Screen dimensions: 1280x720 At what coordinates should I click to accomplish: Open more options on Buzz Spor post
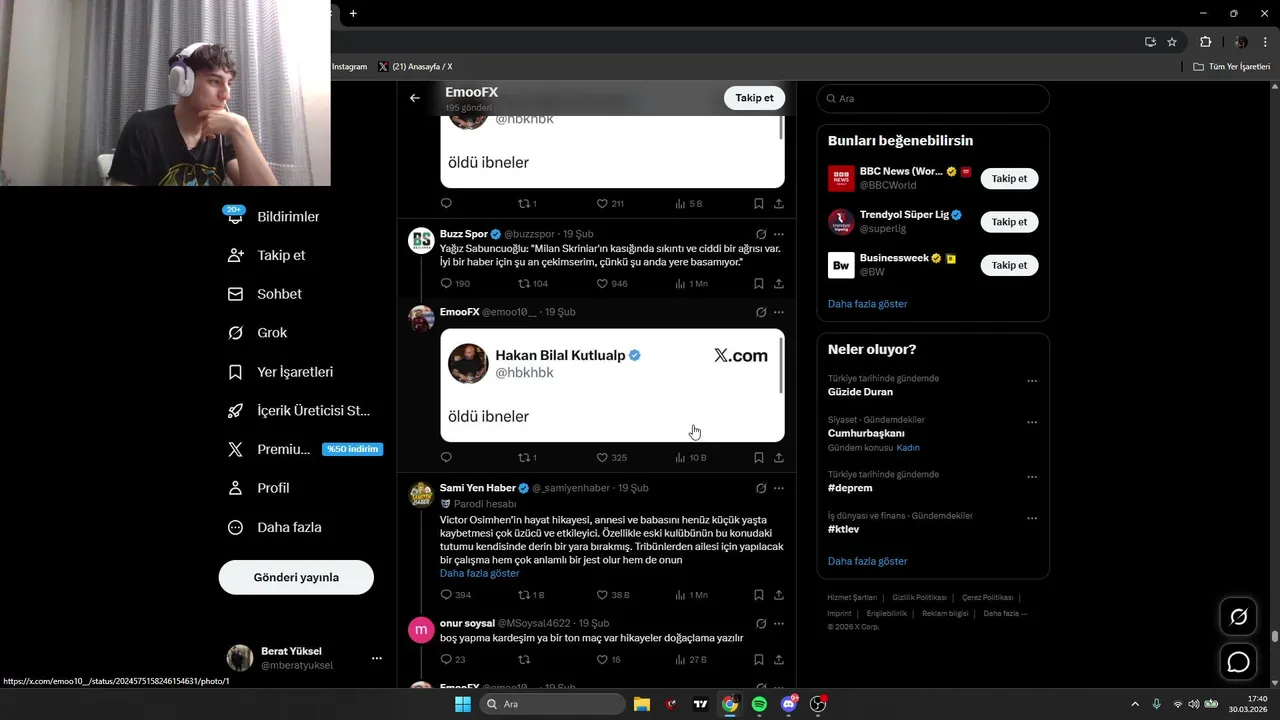click(779, 234)
